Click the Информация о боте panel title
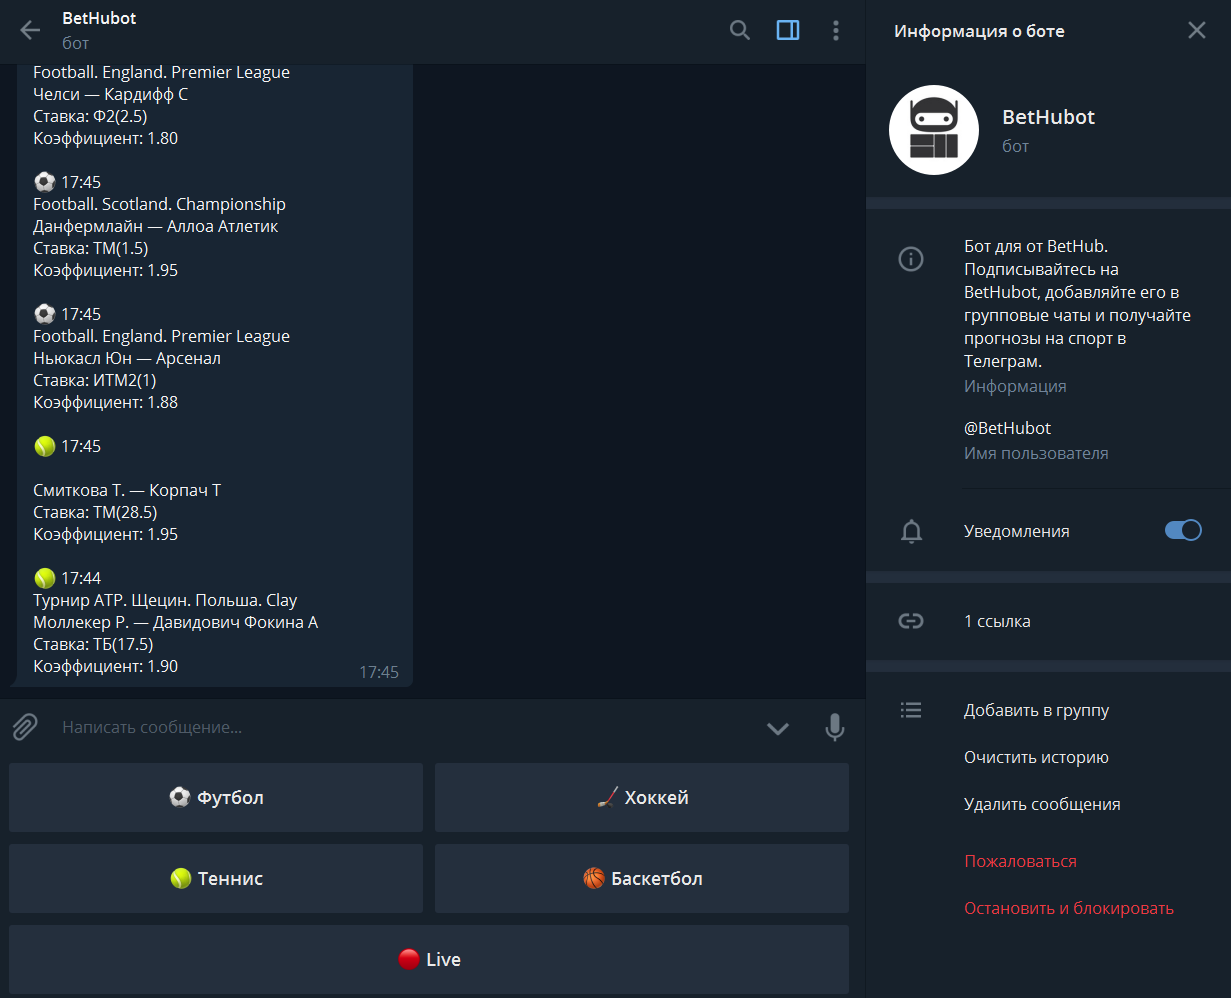 pos(979,31)
